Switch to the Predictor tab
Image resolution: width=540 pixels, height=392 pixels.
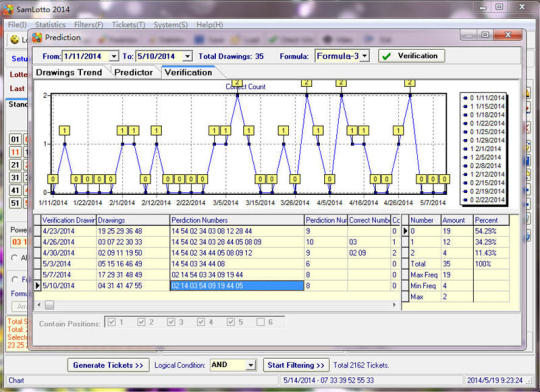click(134, 72)
